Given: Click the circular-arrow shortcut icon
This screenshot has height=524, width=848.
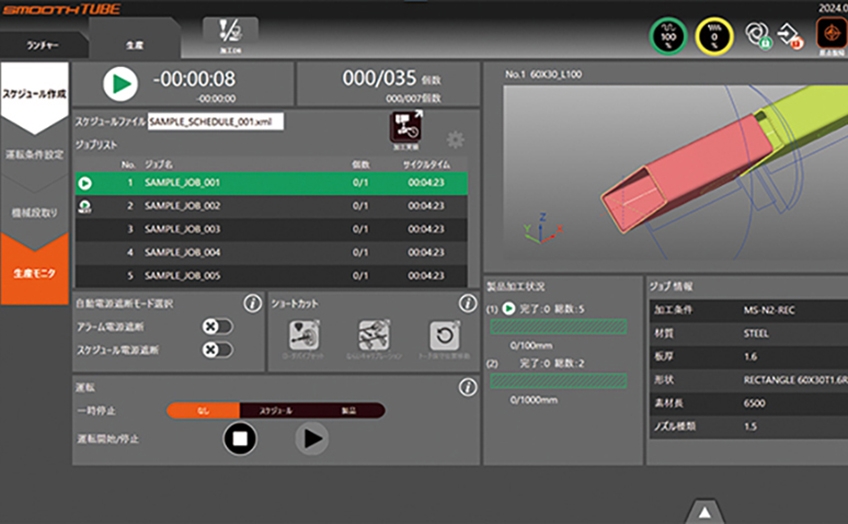Looking at the screenshot, I should coord(443,335).
